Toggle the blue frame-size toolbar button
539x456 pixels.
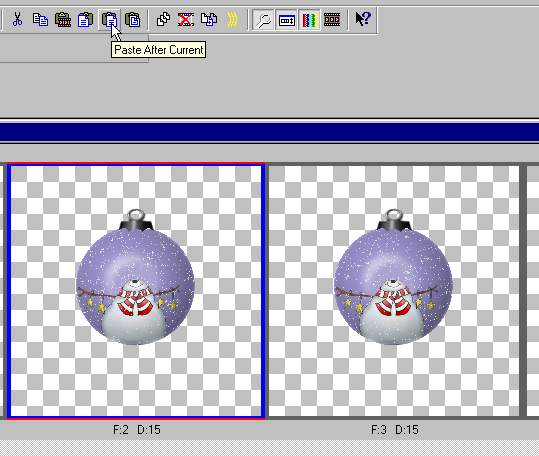[x=286, y=20]
